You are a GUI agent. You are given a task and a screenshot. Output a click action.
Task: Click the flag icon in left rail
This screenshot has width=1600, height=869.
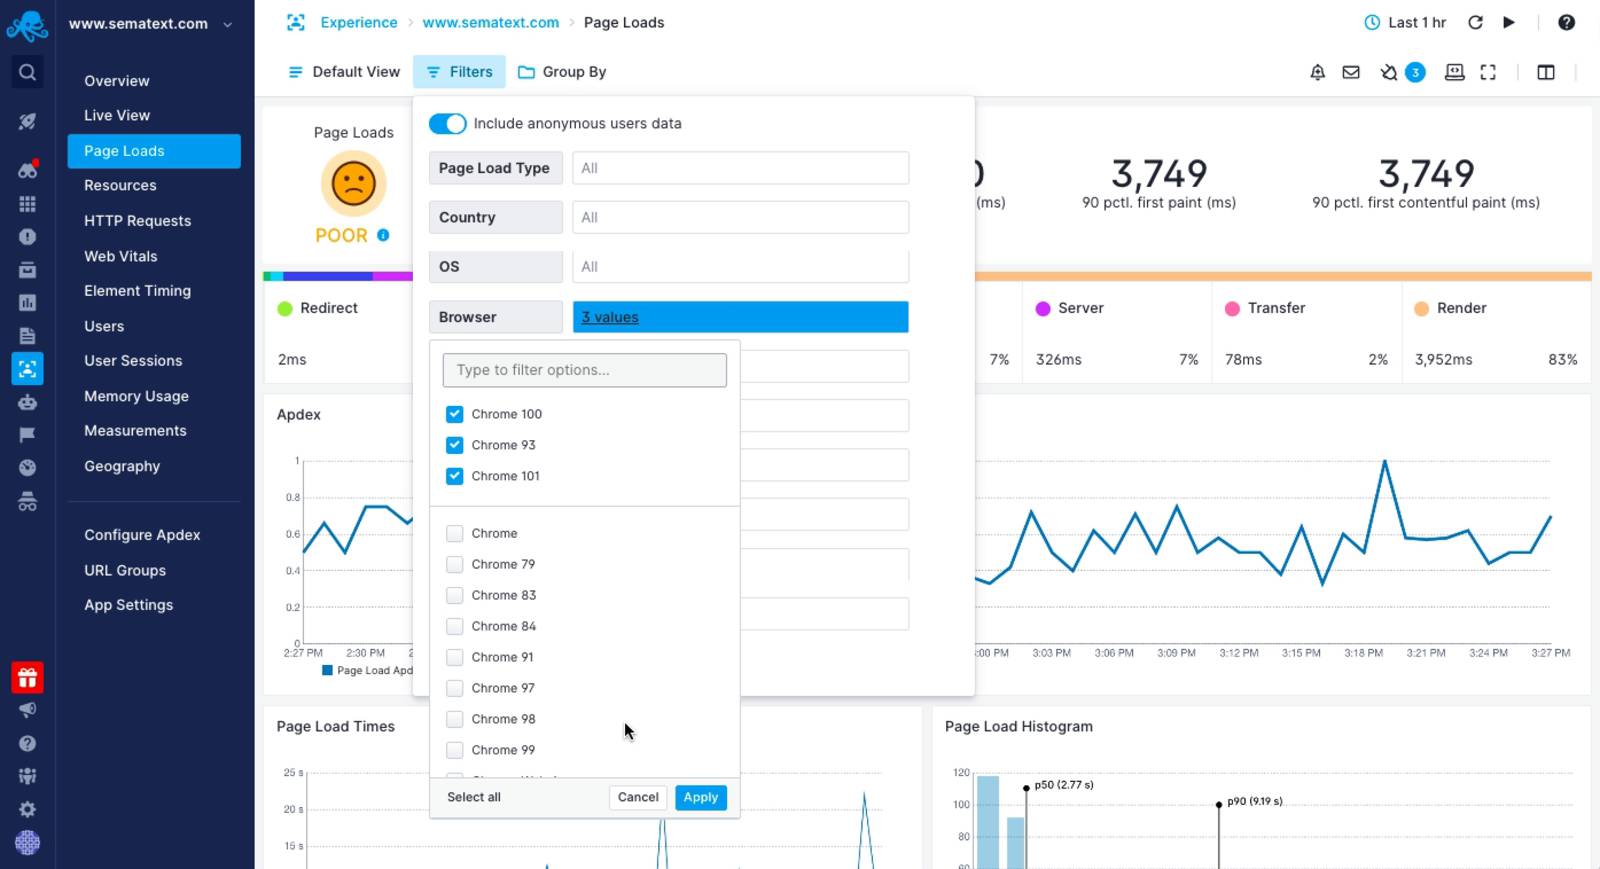27,434
